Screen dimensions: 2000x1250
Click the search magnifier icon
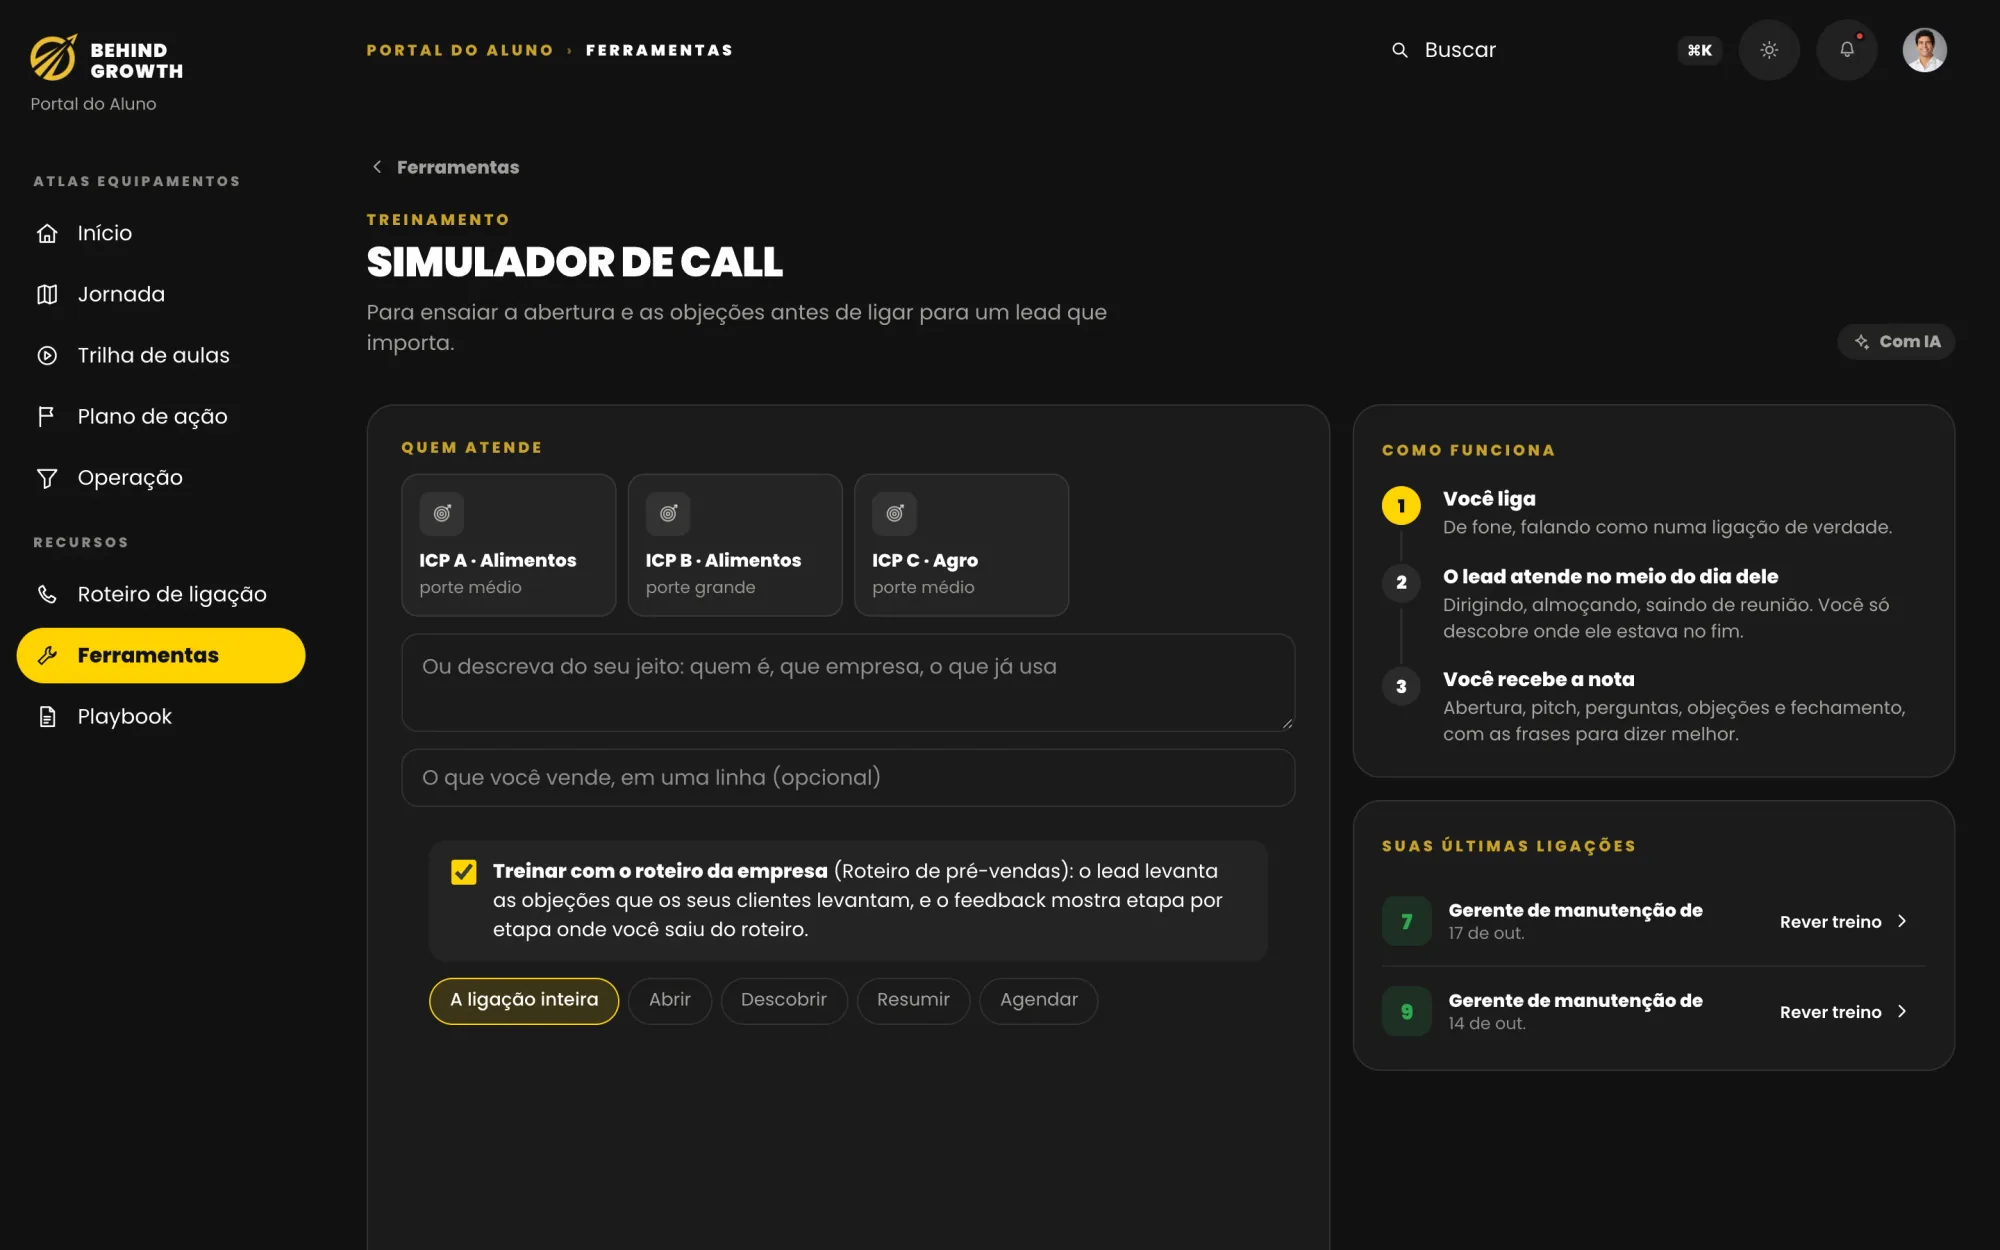coord(1400,50)
